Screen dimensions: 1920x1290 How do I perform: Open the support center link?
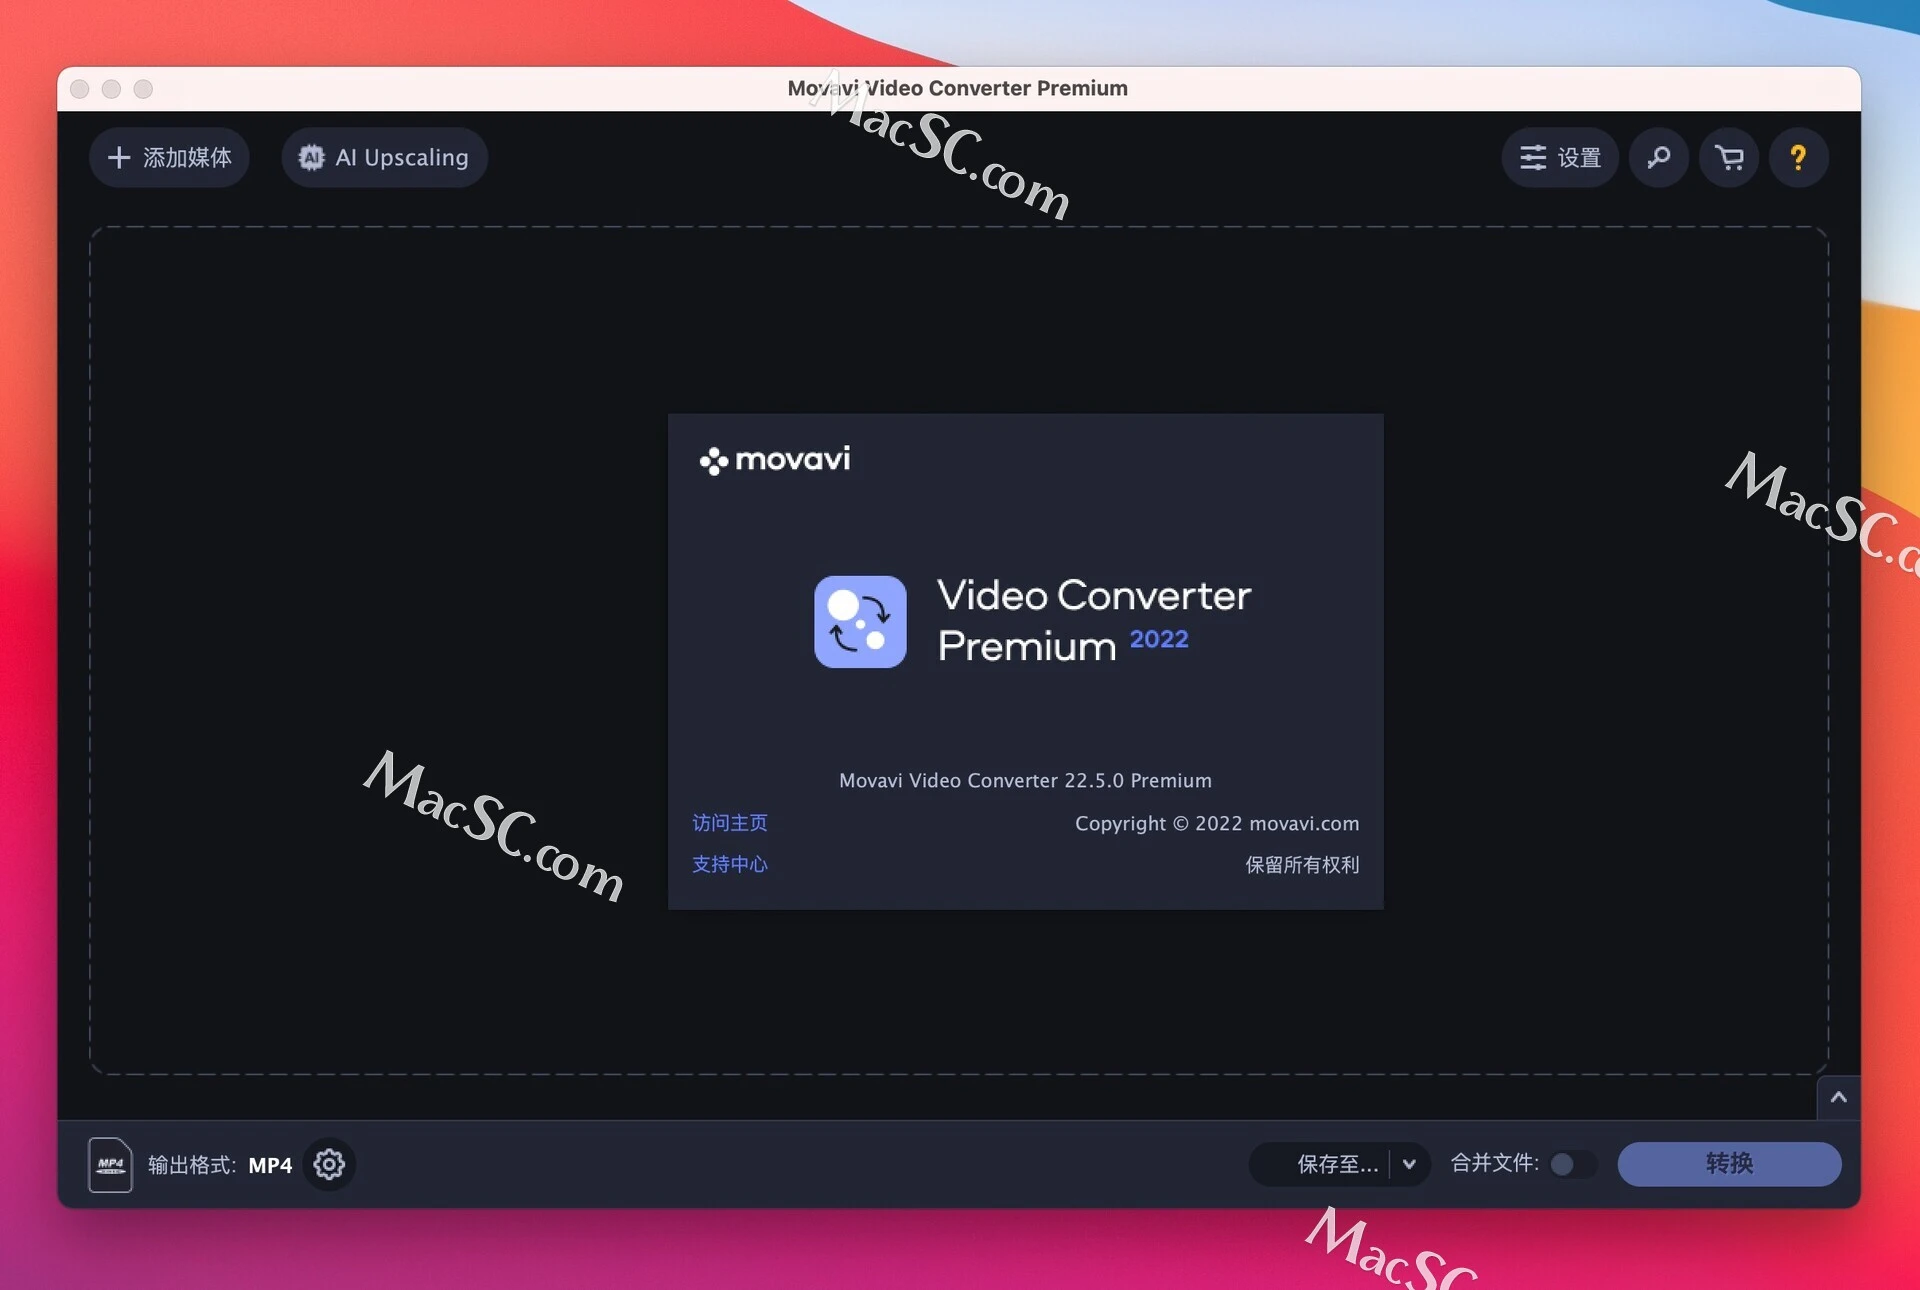coord(730,864)
